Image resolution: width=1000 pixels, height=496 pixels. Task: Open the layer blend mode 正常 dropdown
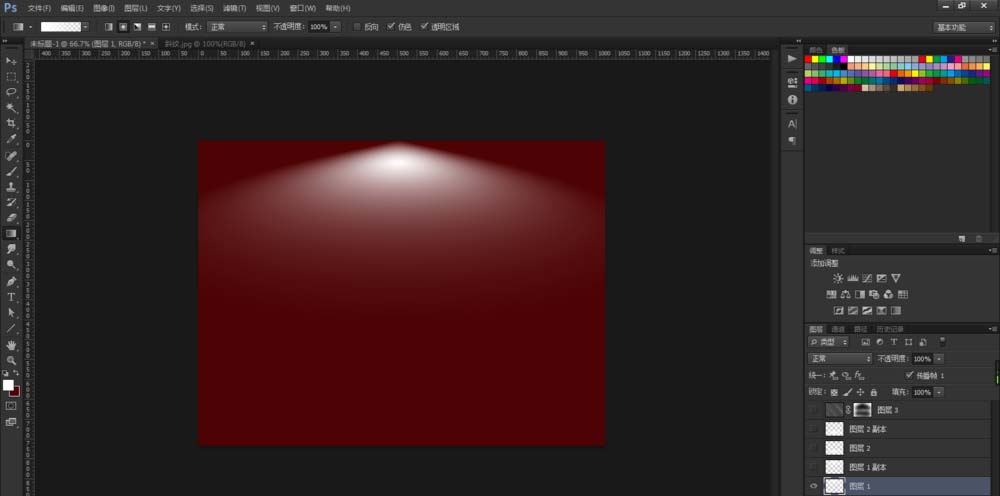840,358
